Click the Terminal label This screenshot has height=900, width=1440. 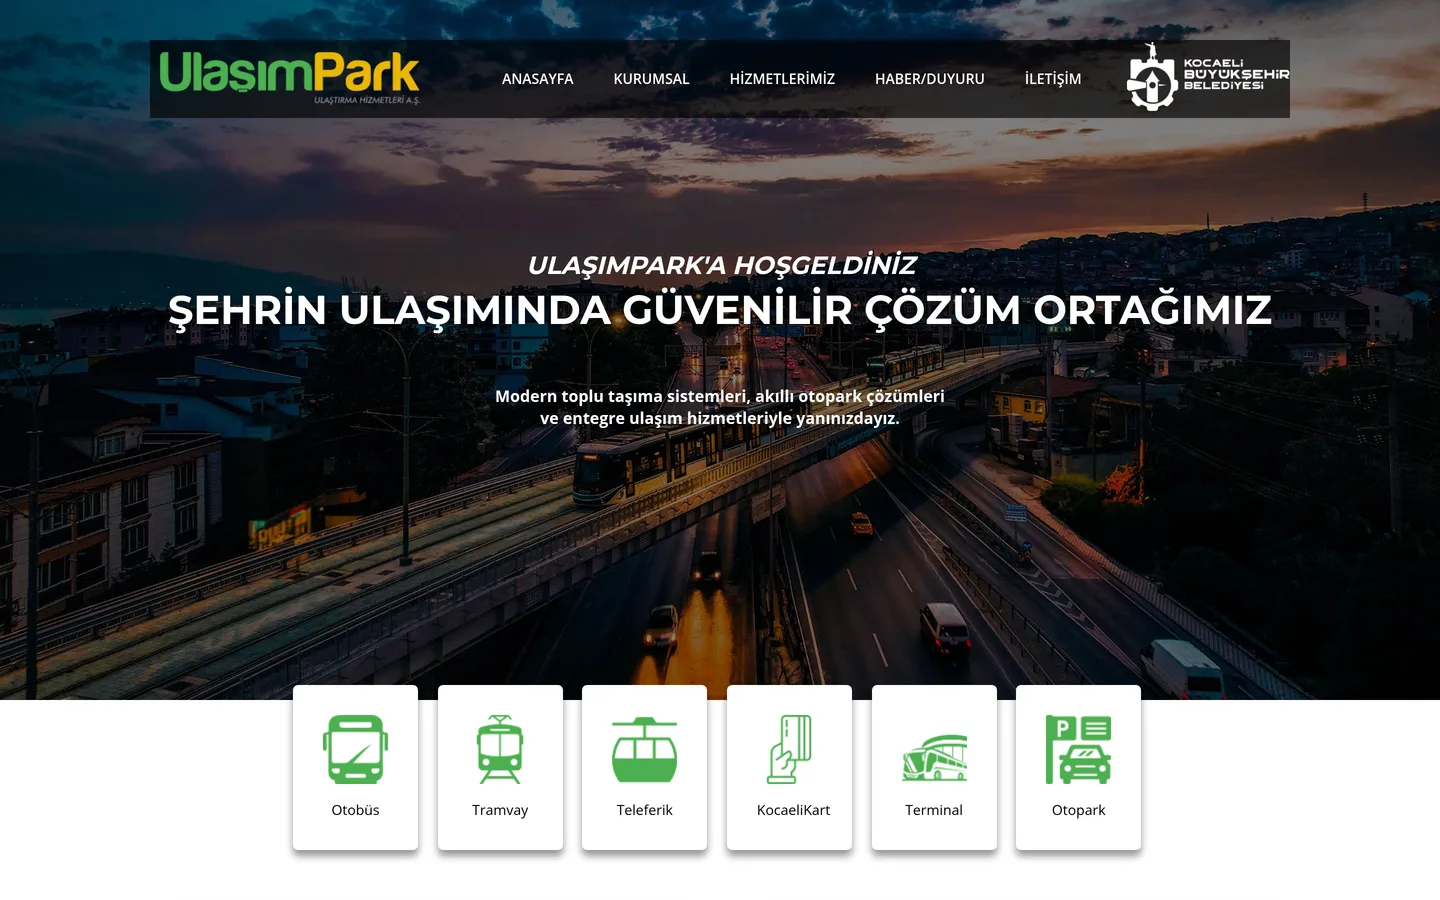coord(934,810)
